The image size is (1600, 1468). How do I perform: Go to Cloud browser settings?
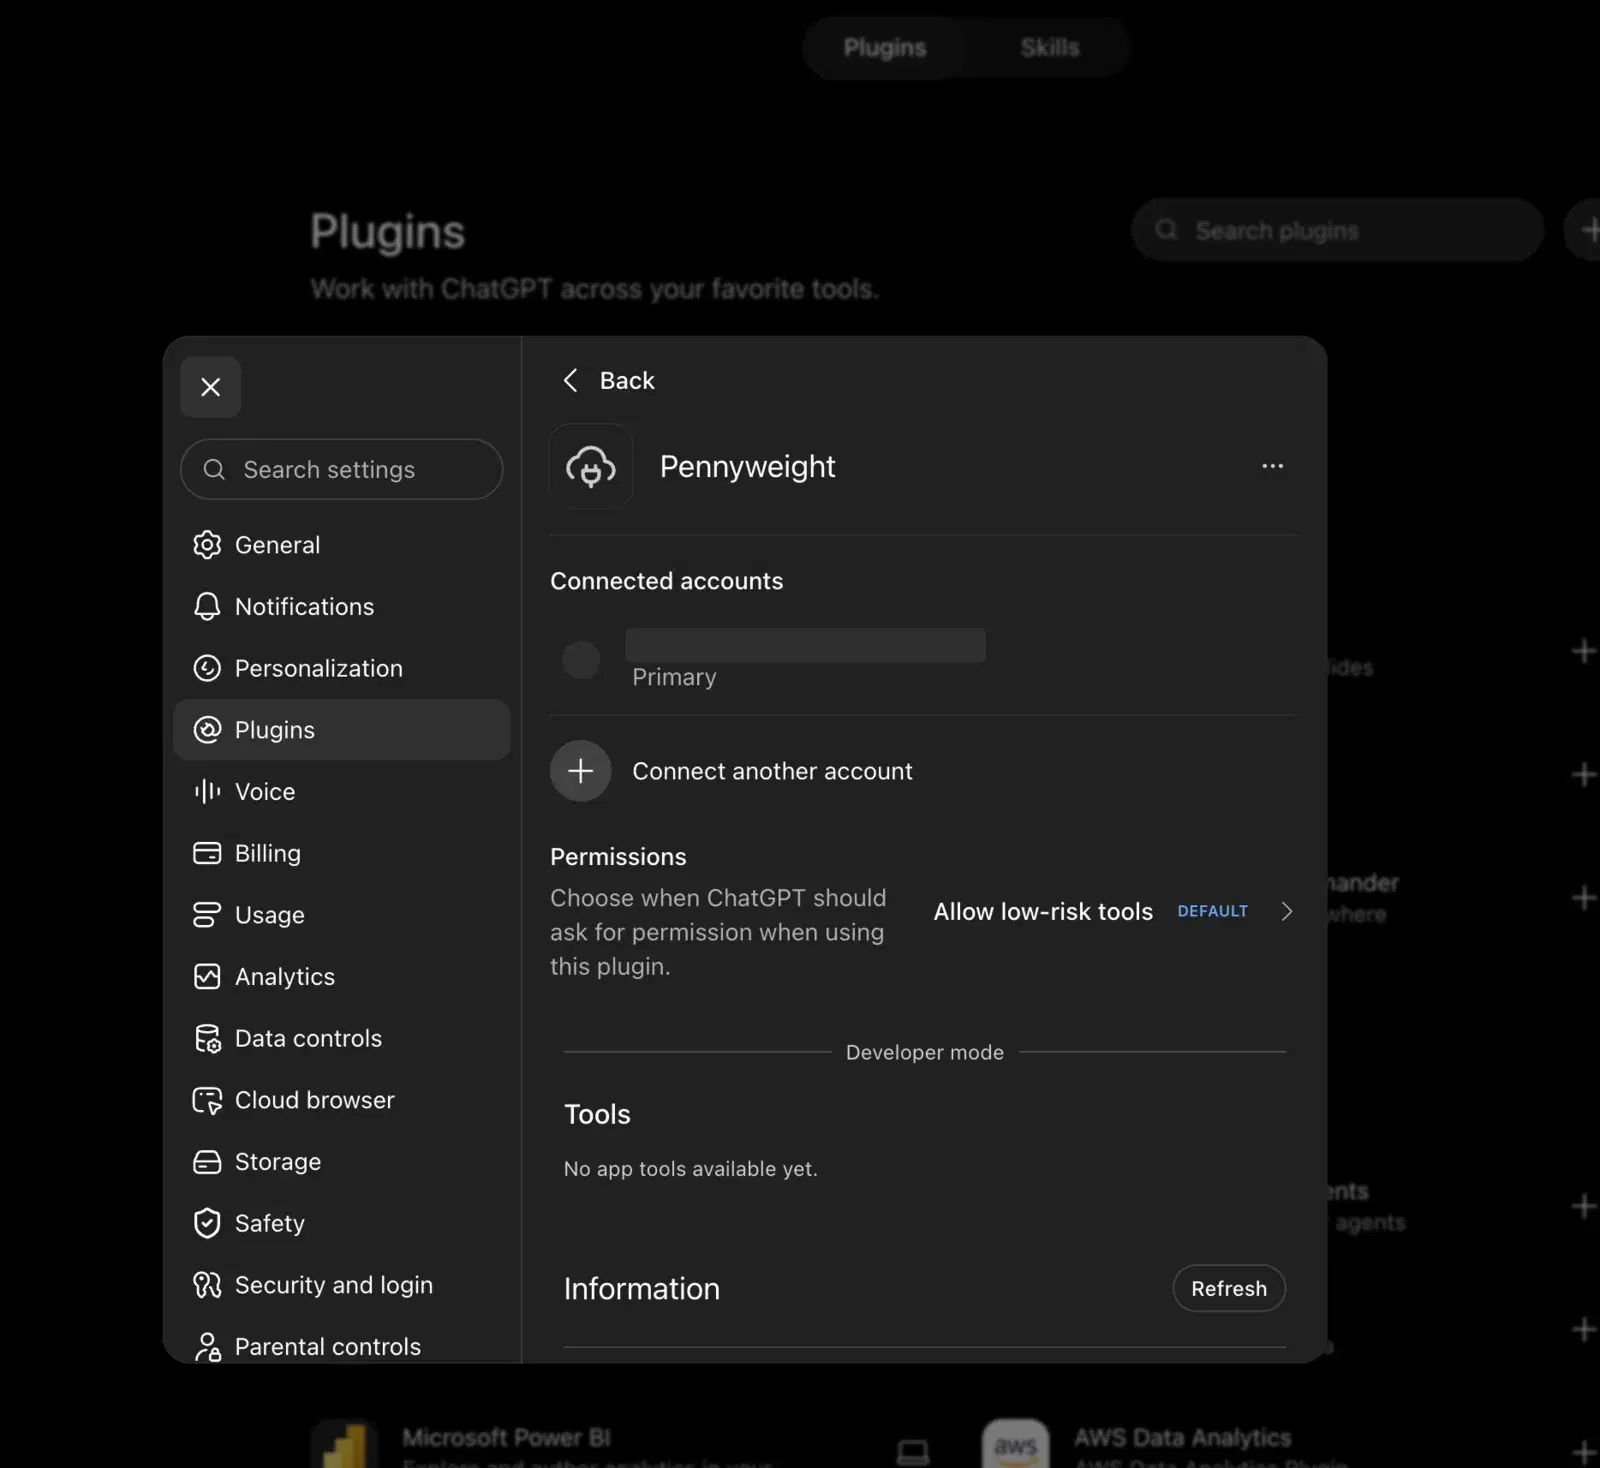341,1100
